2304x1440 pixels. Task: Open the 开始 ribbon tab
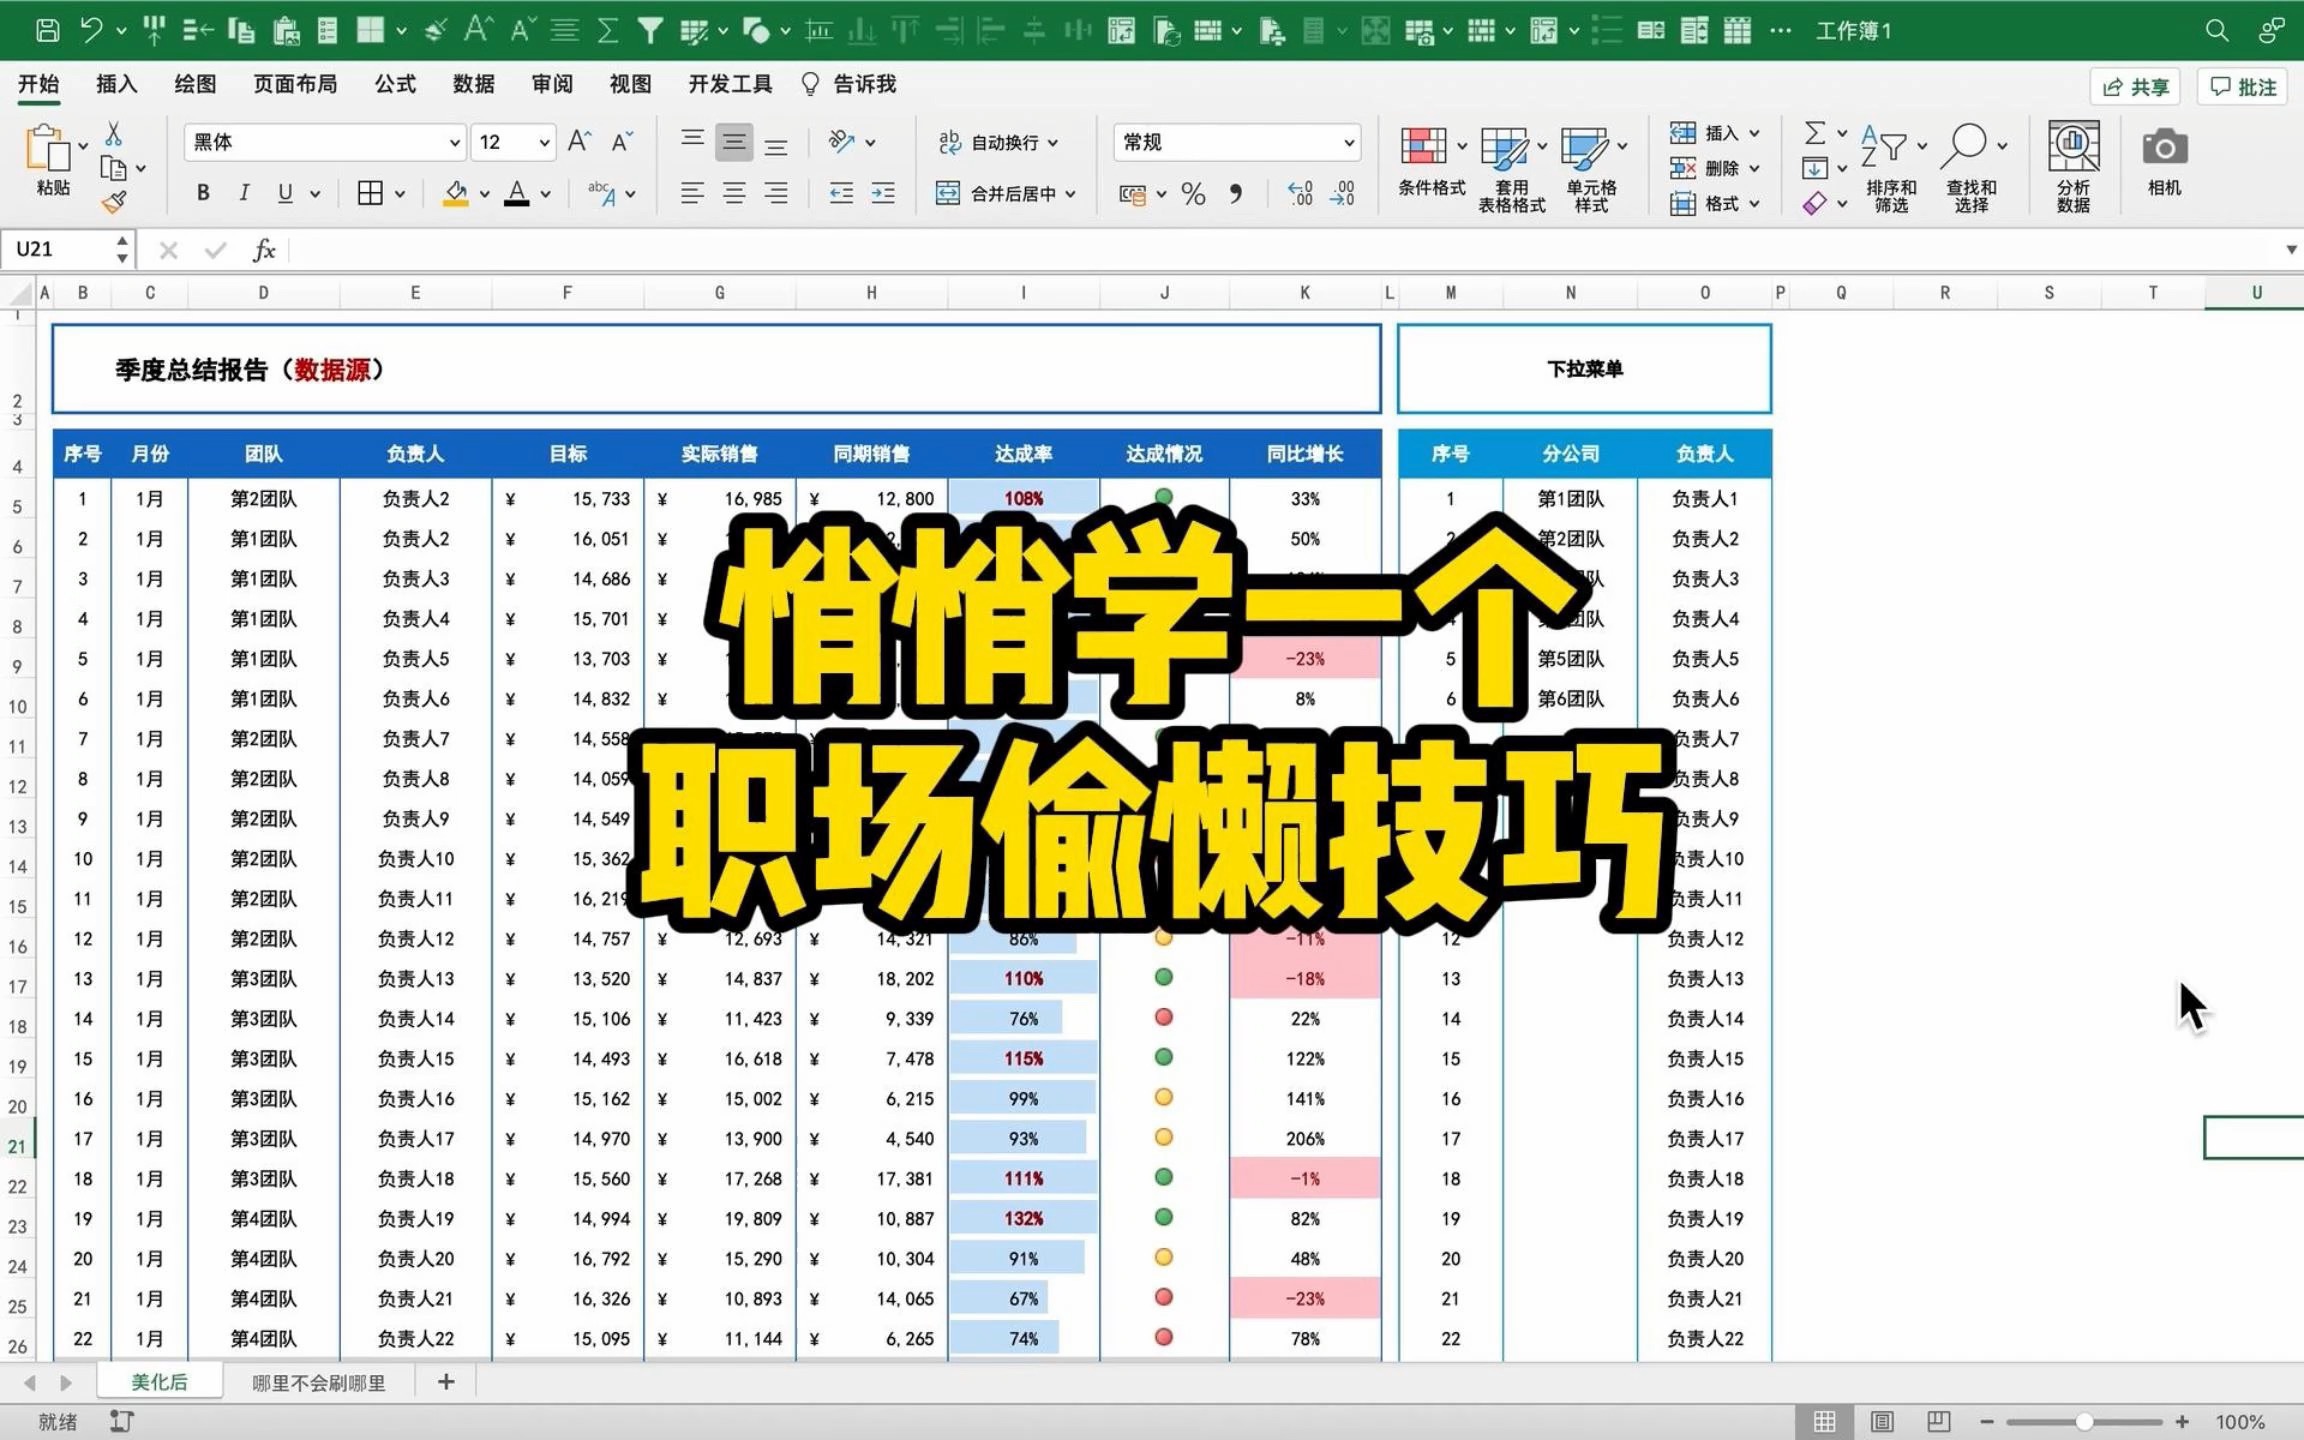[x=39, y=84]
